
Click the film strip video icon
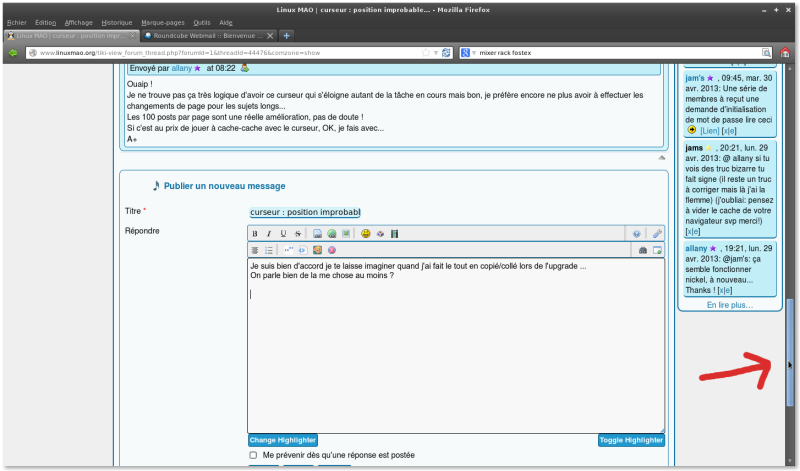[394, 234]
